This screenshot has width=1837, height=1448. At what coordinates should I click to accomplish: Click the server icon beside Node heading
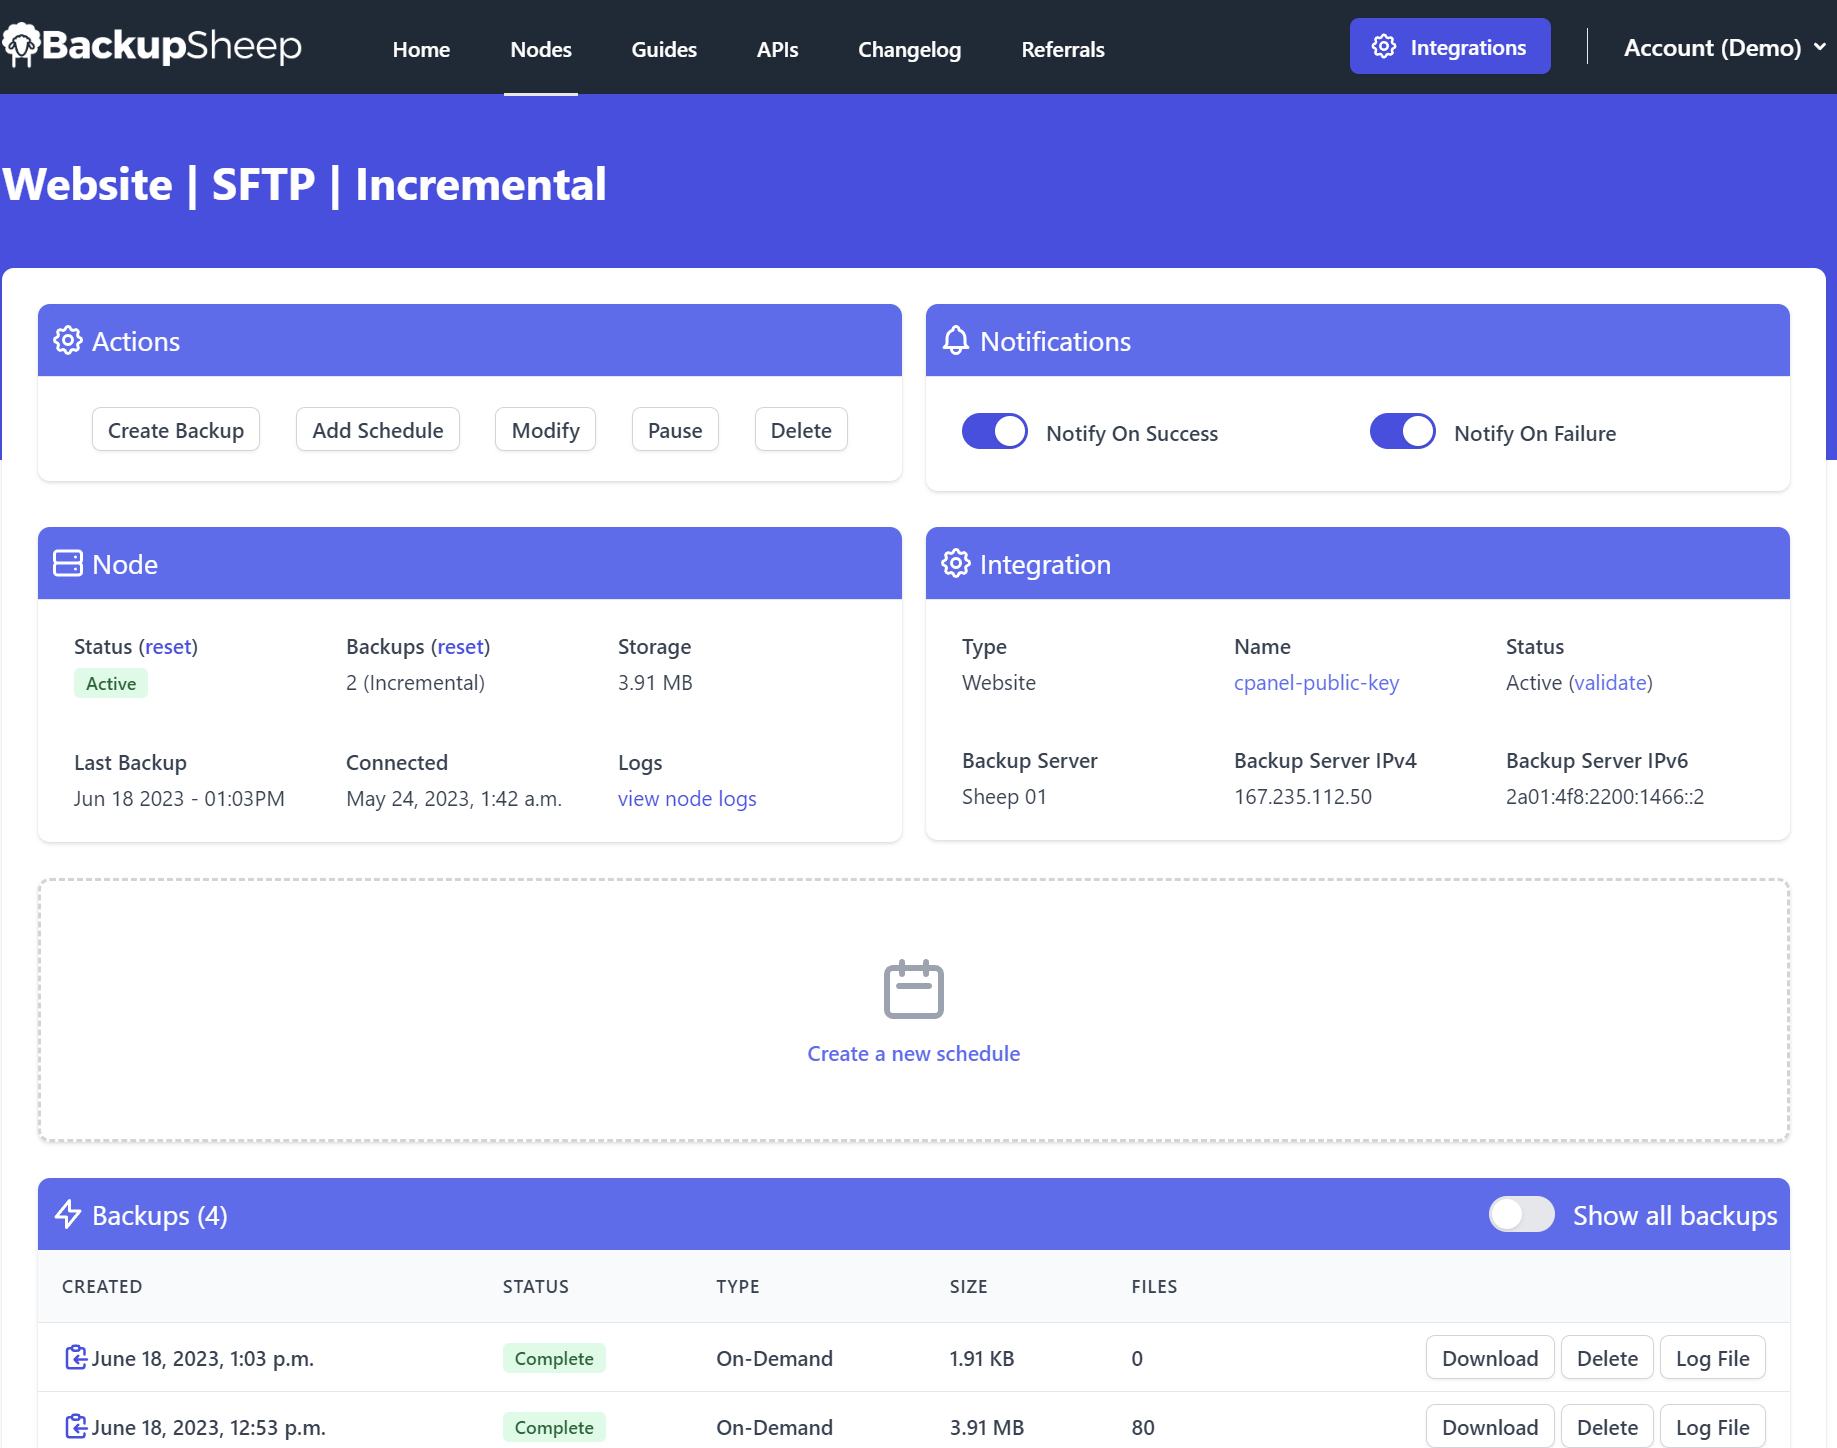(x=68, y=563)
